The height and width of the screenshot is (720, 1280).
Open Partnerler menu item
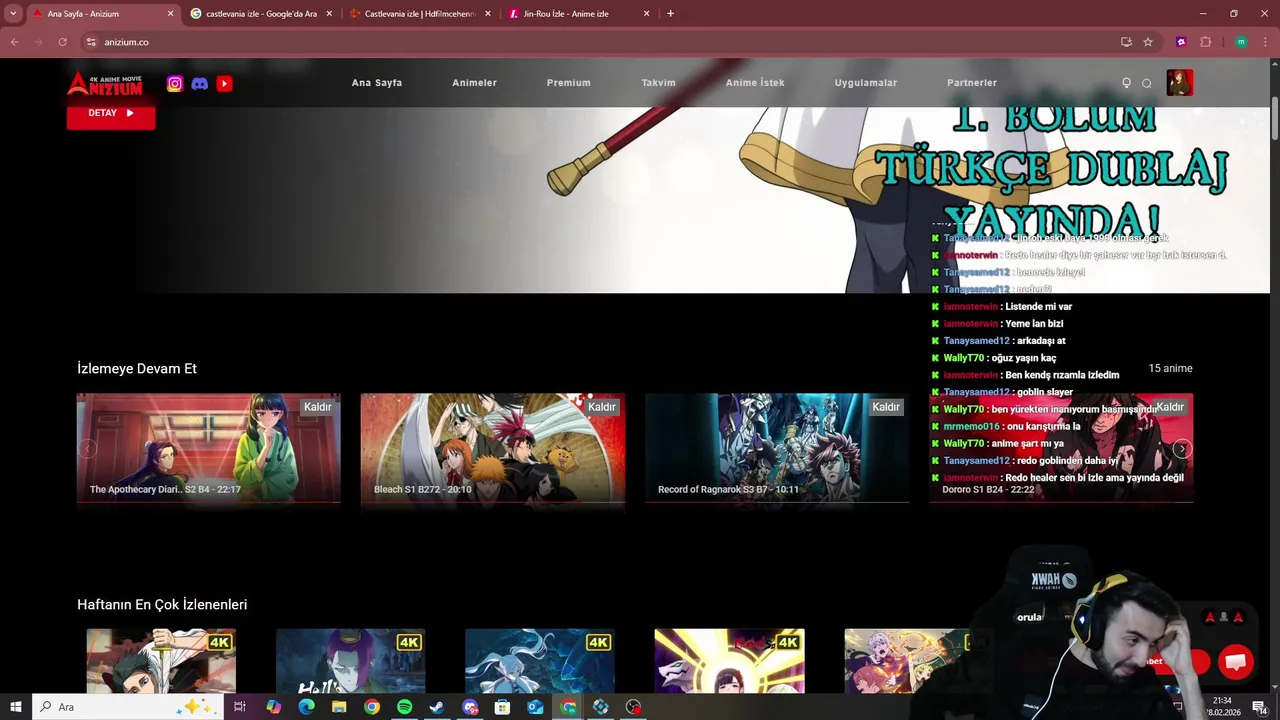coord(972,83)
